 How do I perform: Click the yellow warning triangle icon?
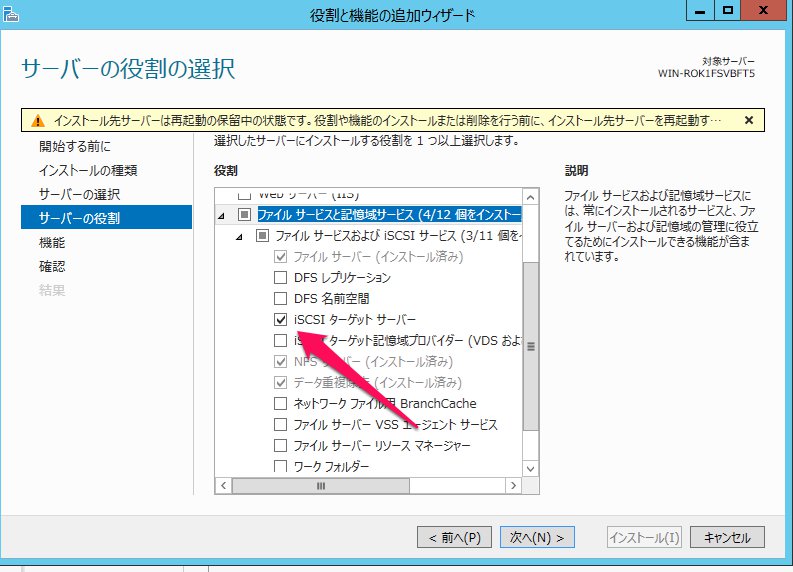pos(35,120)
